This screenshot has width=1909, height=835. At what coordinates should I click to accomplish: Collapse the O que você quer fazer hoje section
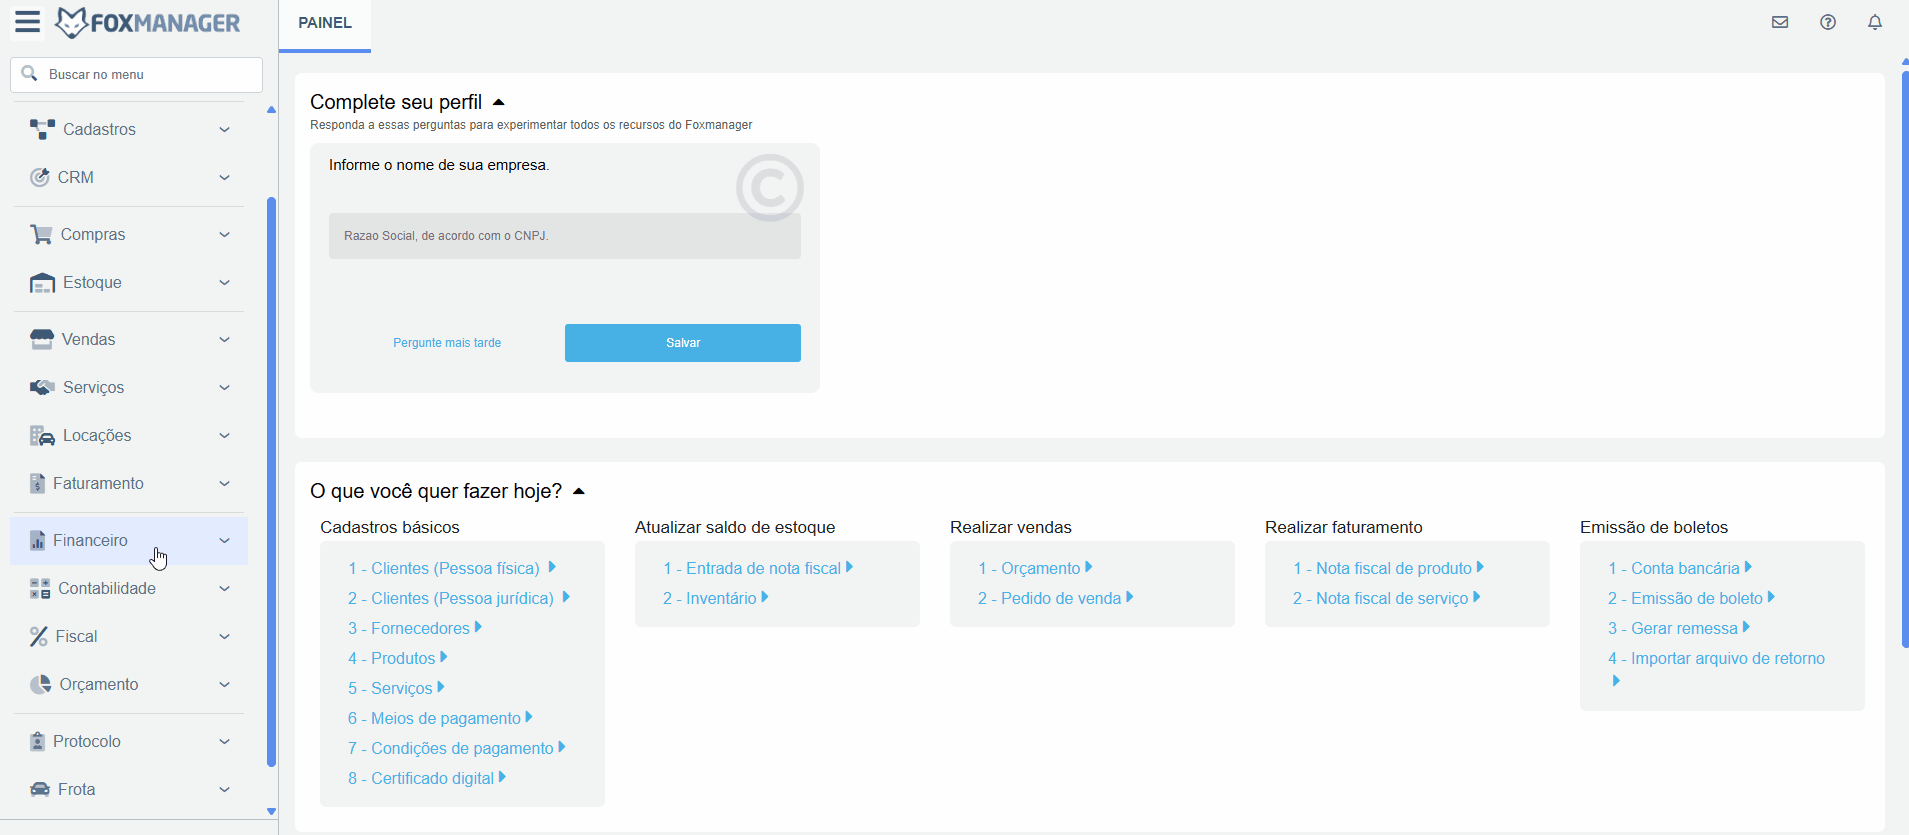579,491
